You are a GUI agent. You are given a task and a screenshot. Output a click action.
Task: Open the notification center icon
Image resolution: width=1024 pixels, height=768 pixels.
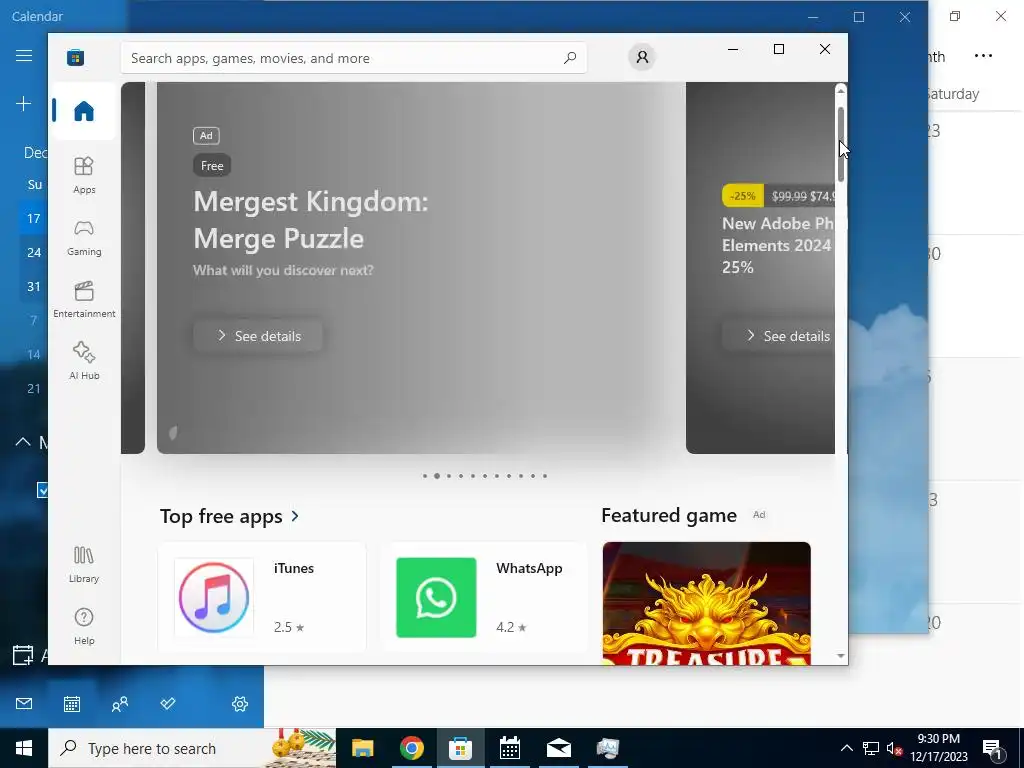tap(993, 748)
